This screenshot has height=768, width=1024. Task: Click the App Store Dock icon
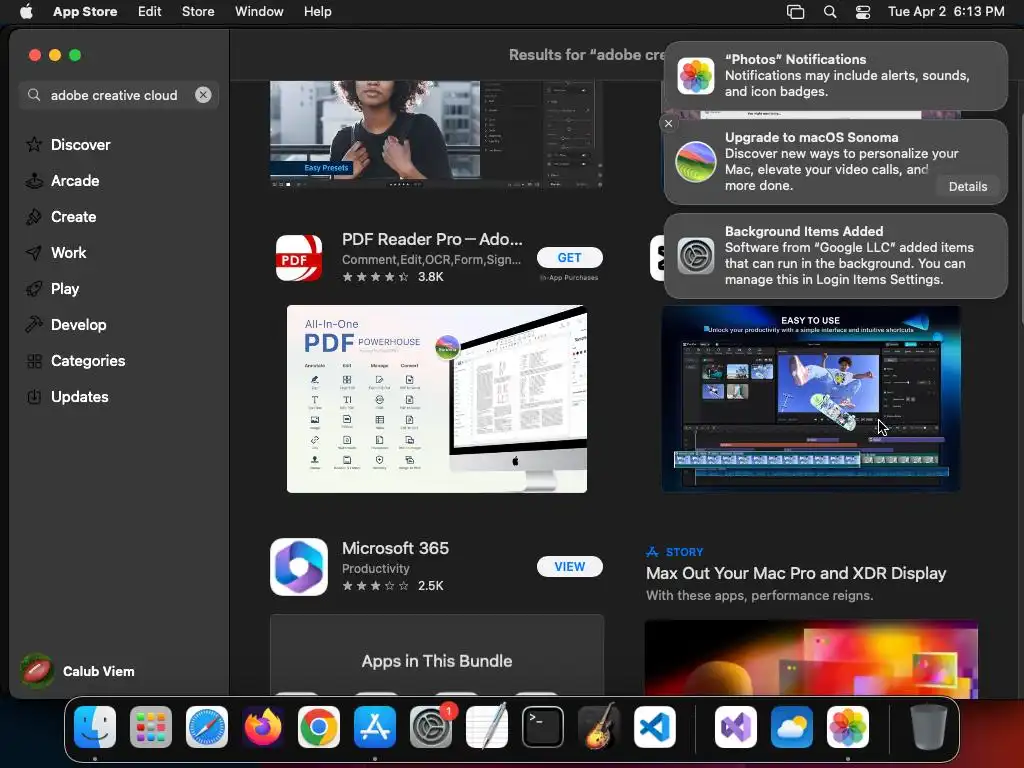click(x=375, y=727)
